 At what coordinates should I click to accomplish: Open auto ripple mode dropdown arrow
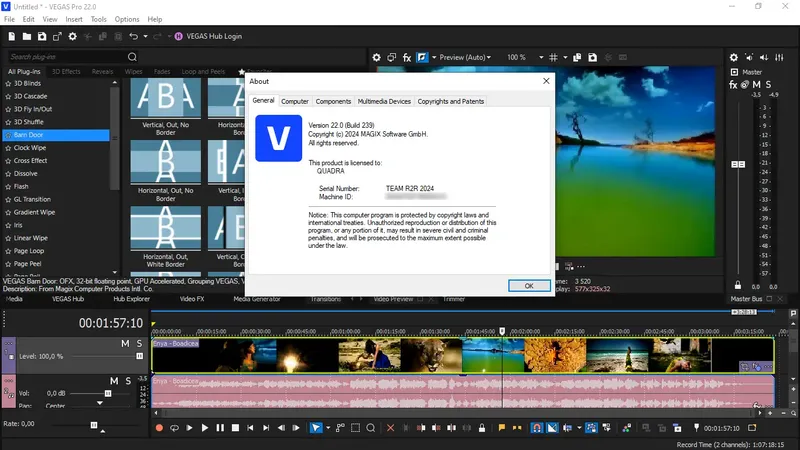579,428
